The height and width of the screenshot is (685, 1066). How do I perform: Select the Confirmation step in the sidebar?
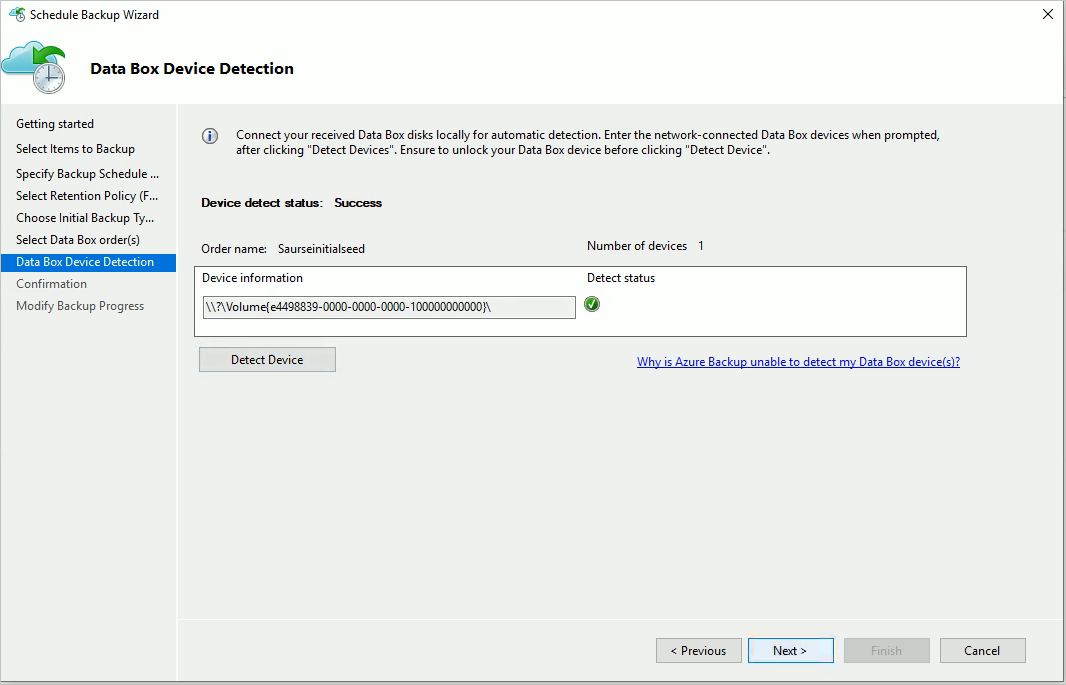pos(51,283)
